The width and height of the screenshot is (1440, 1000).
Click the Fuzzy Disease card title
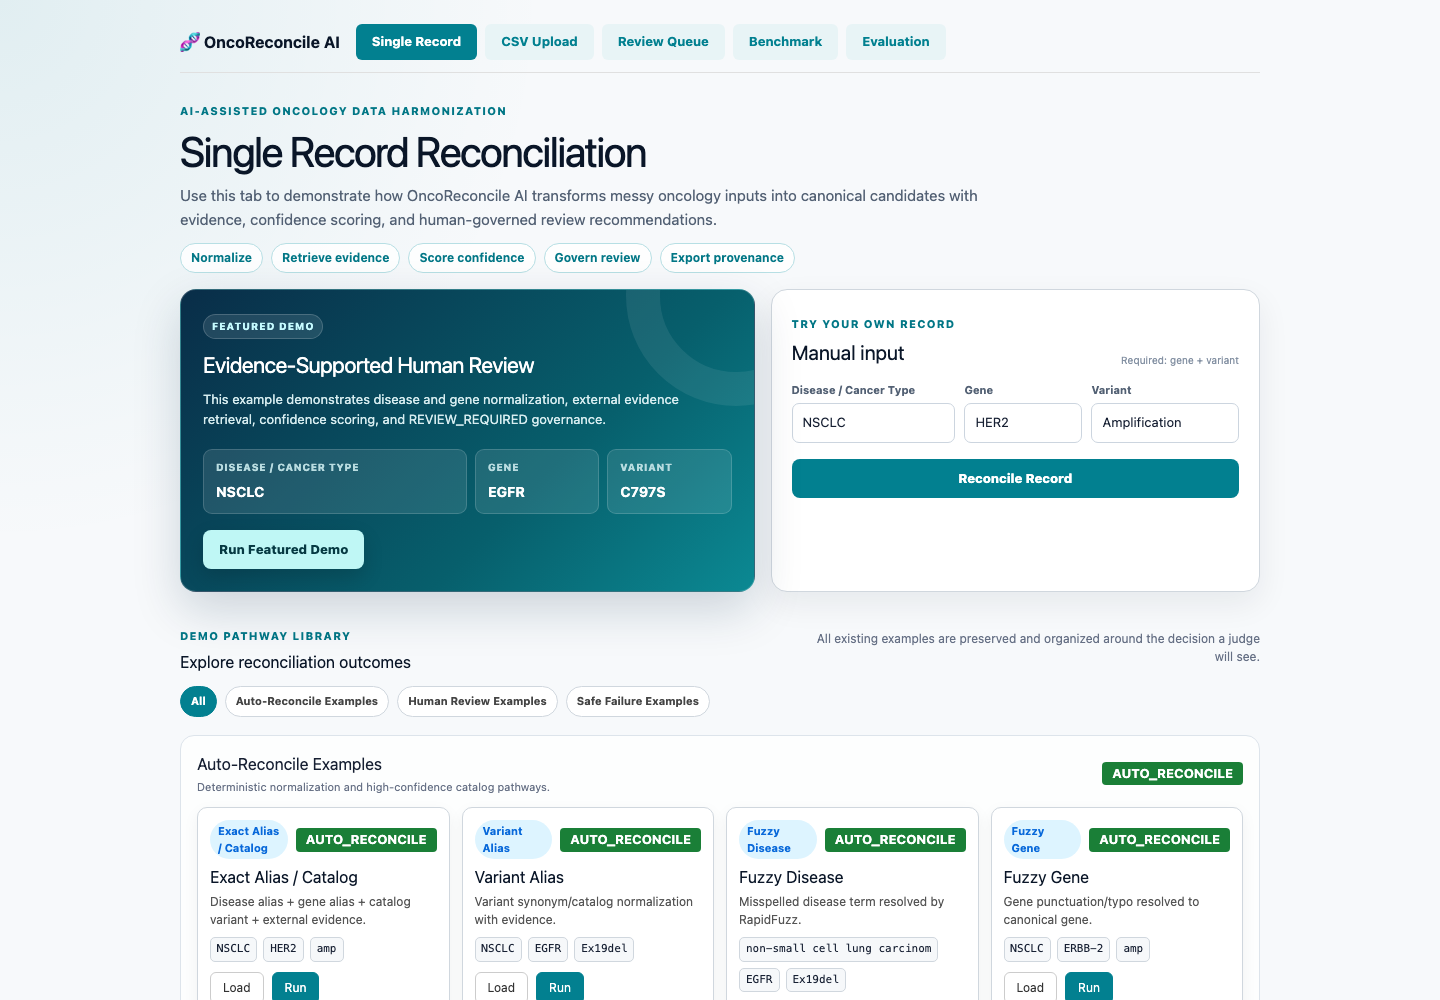click(x=791, y=877)
